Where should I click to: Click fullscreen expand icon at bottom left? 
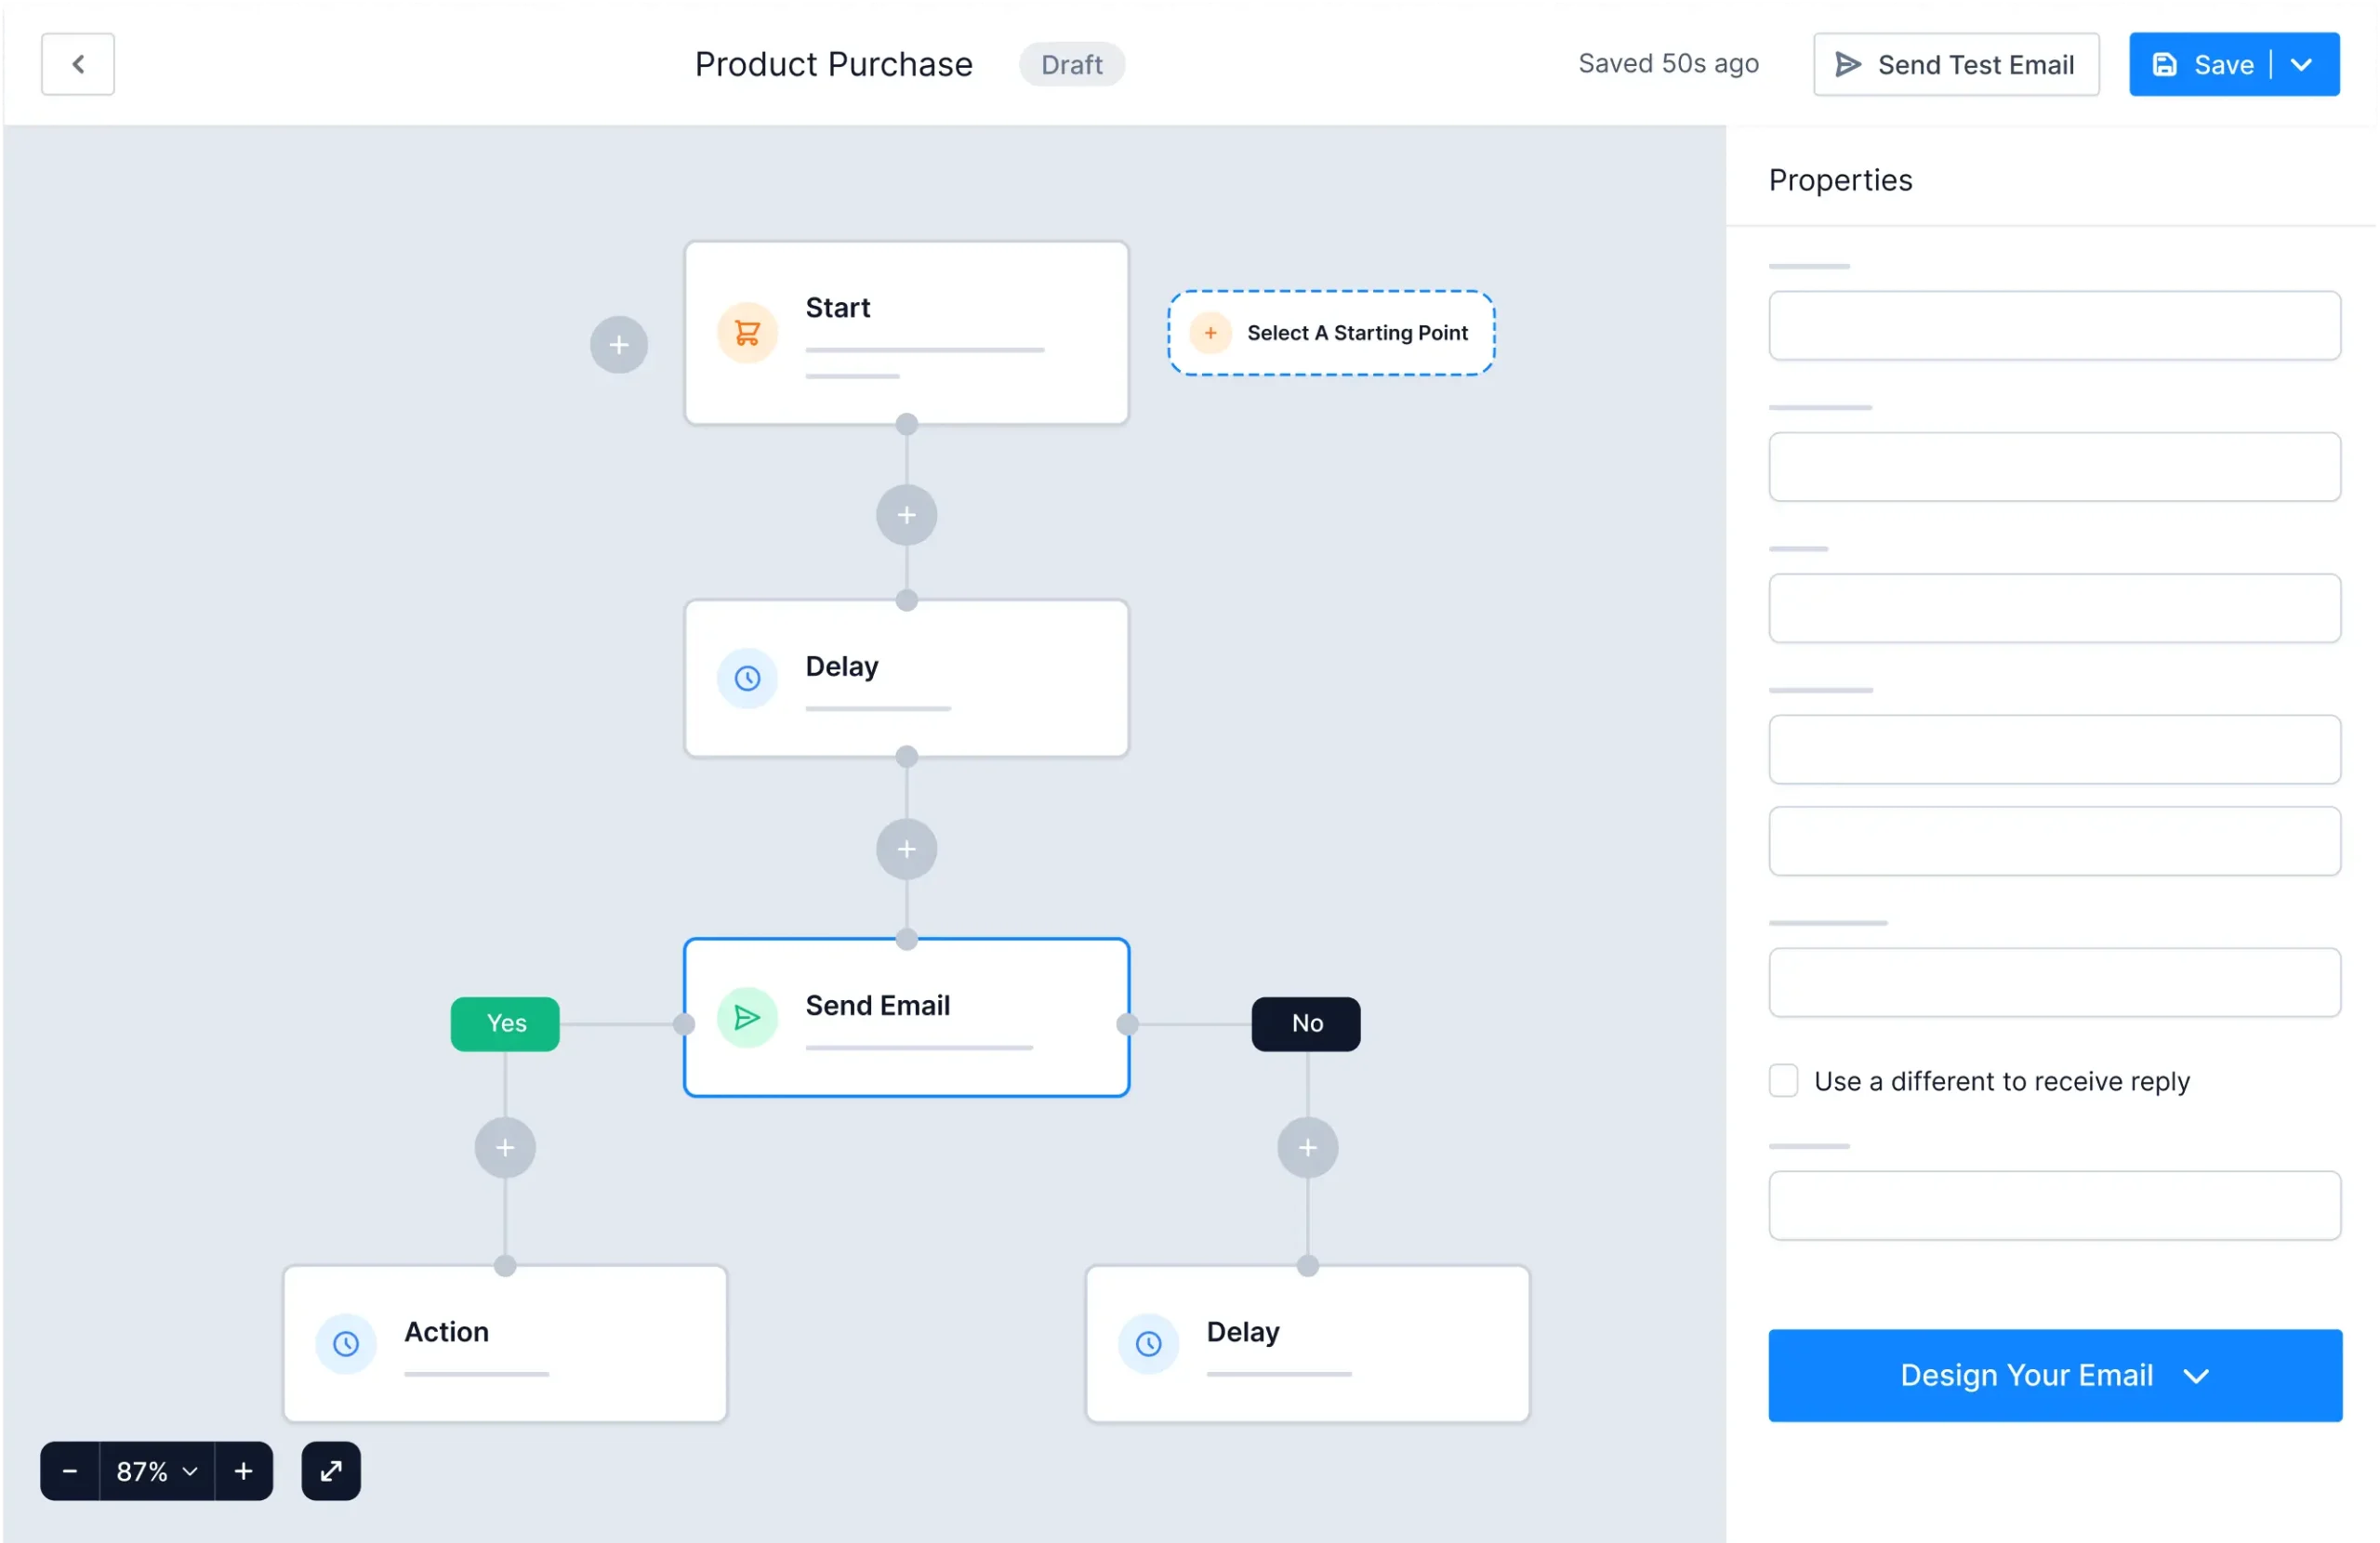[x=331, y=1470]
